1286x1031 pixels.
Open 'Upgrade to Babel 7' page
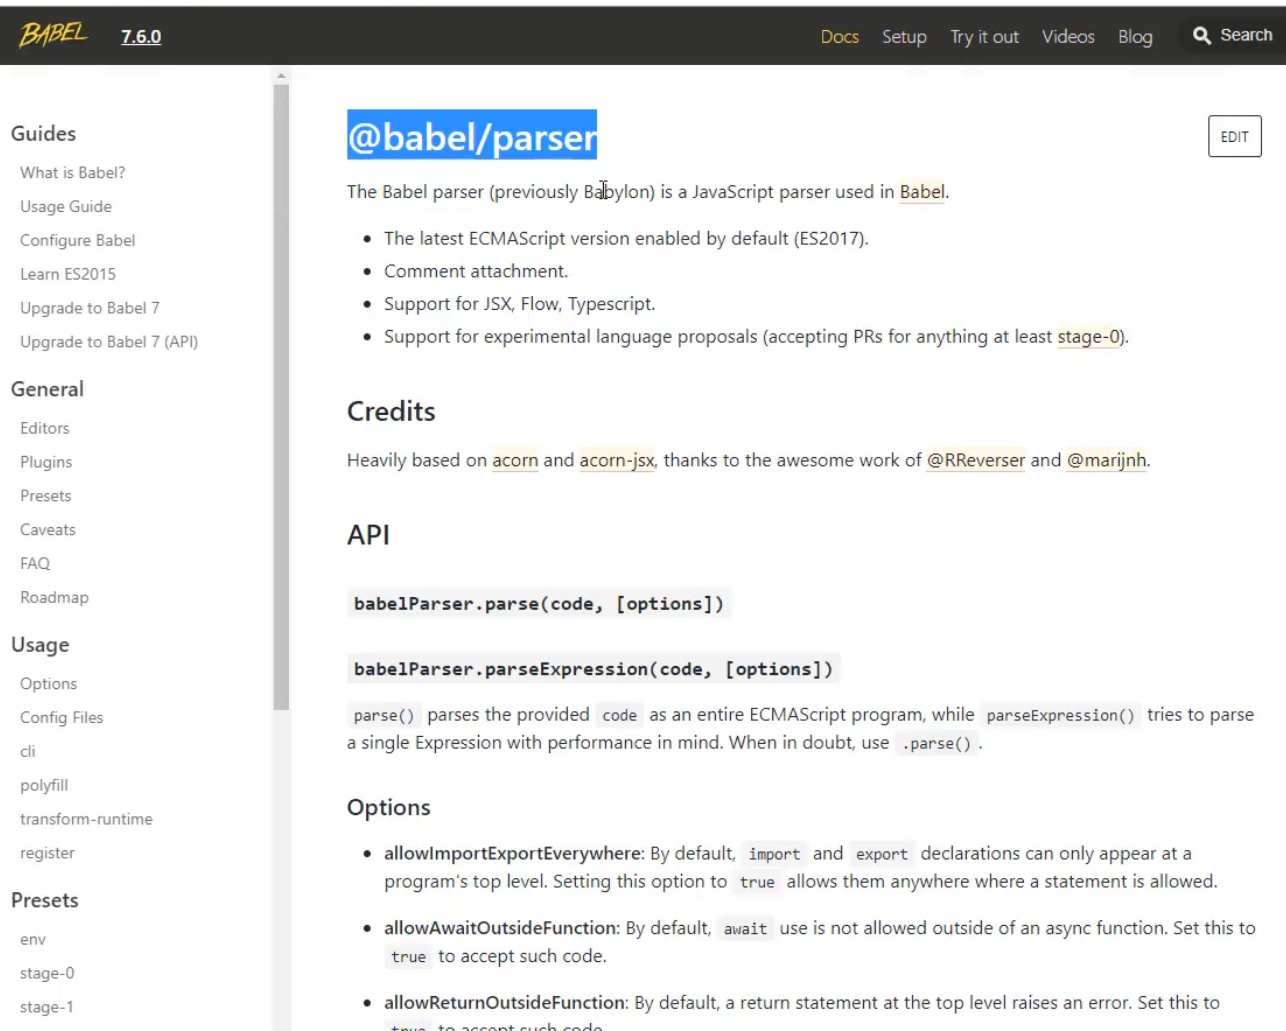[90, 308]
